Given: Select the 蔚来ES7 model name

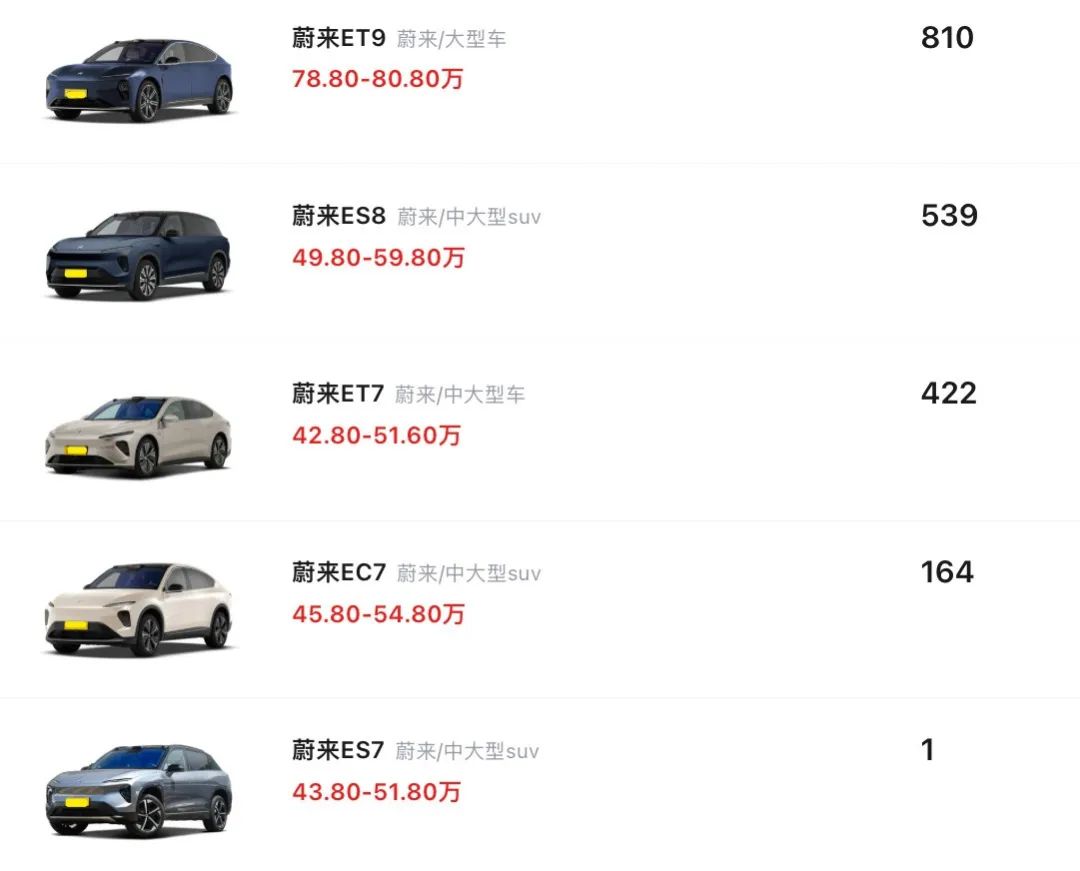Looking at the screenshot, I should [x=338, y=749].
